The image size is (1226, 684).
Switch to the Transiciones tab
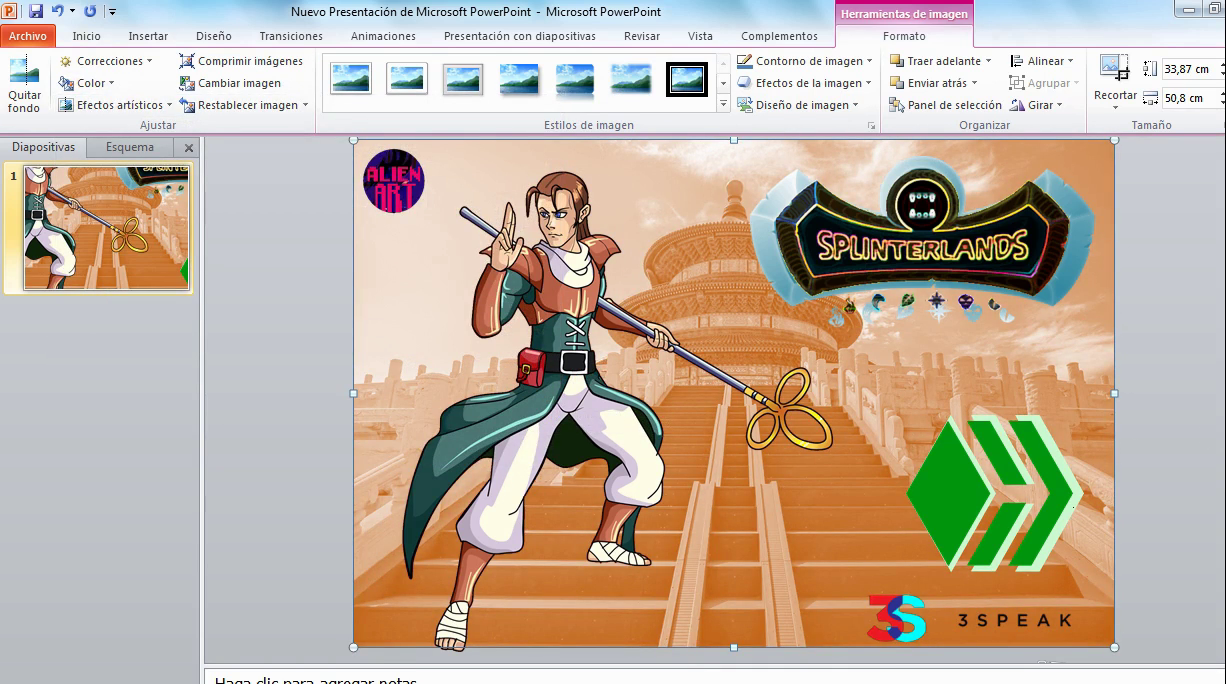pos(291,36)
